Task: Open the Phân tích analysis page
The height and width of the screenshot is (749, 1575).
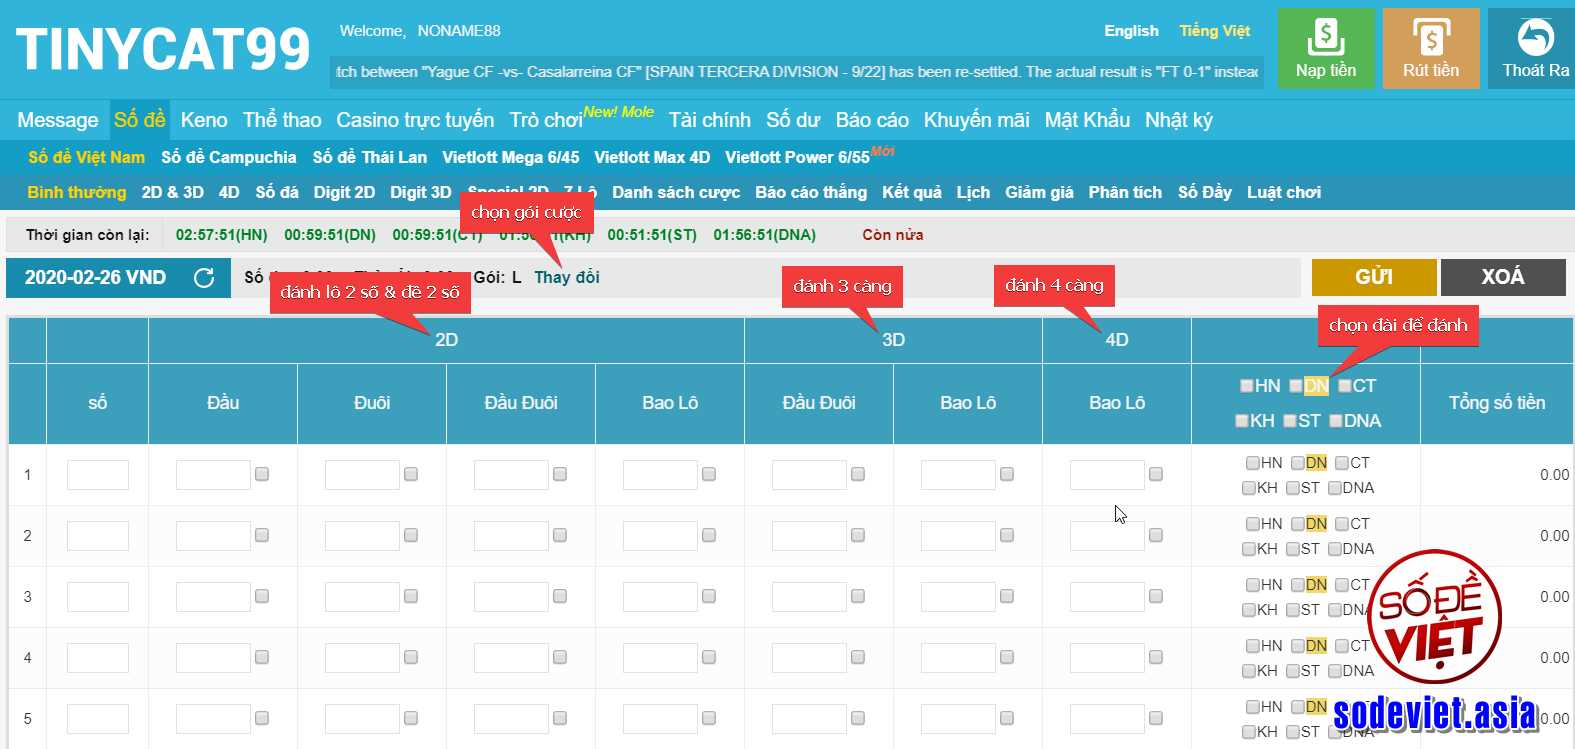Action: (1125, 192)
